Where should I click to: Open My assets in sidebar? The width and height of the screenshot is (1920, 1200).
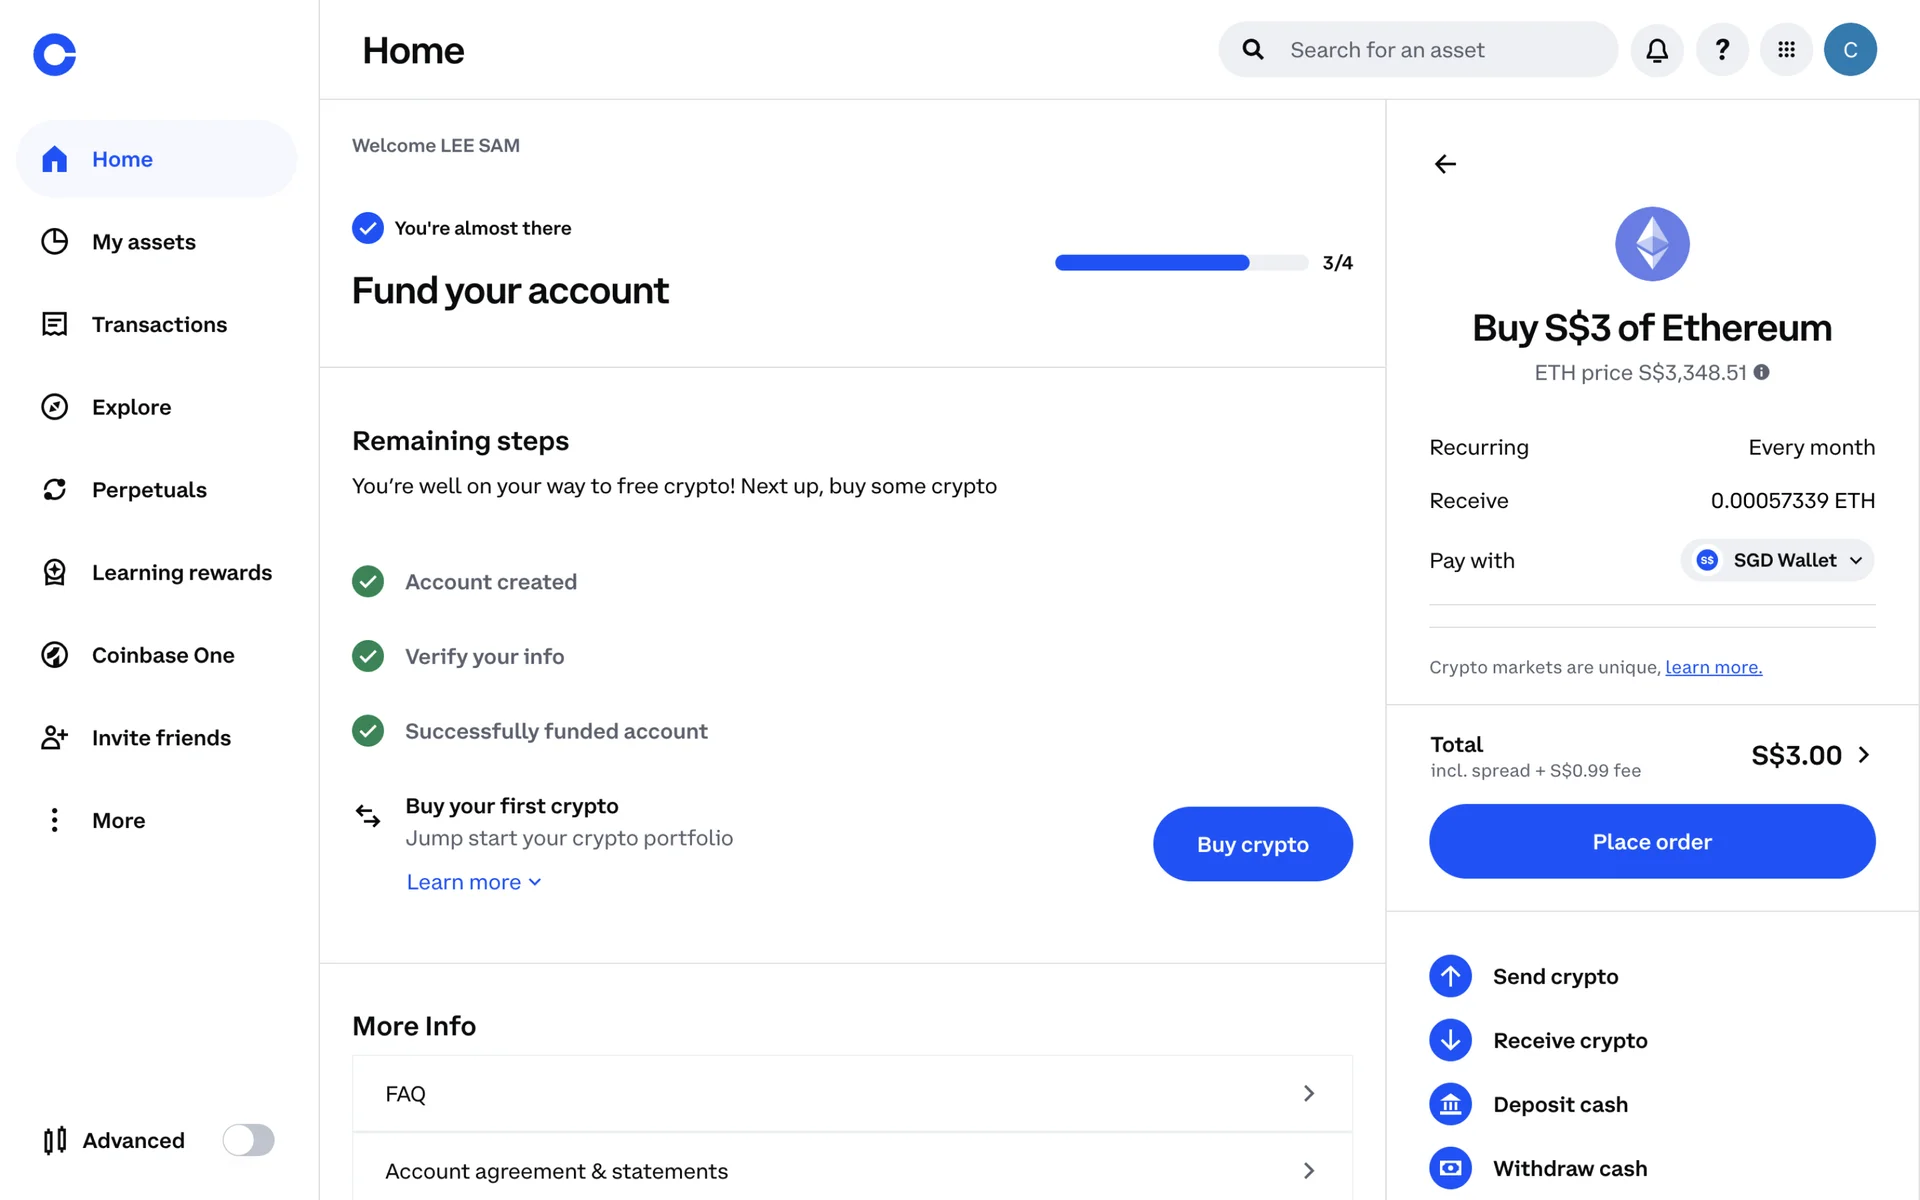[143, 242]
